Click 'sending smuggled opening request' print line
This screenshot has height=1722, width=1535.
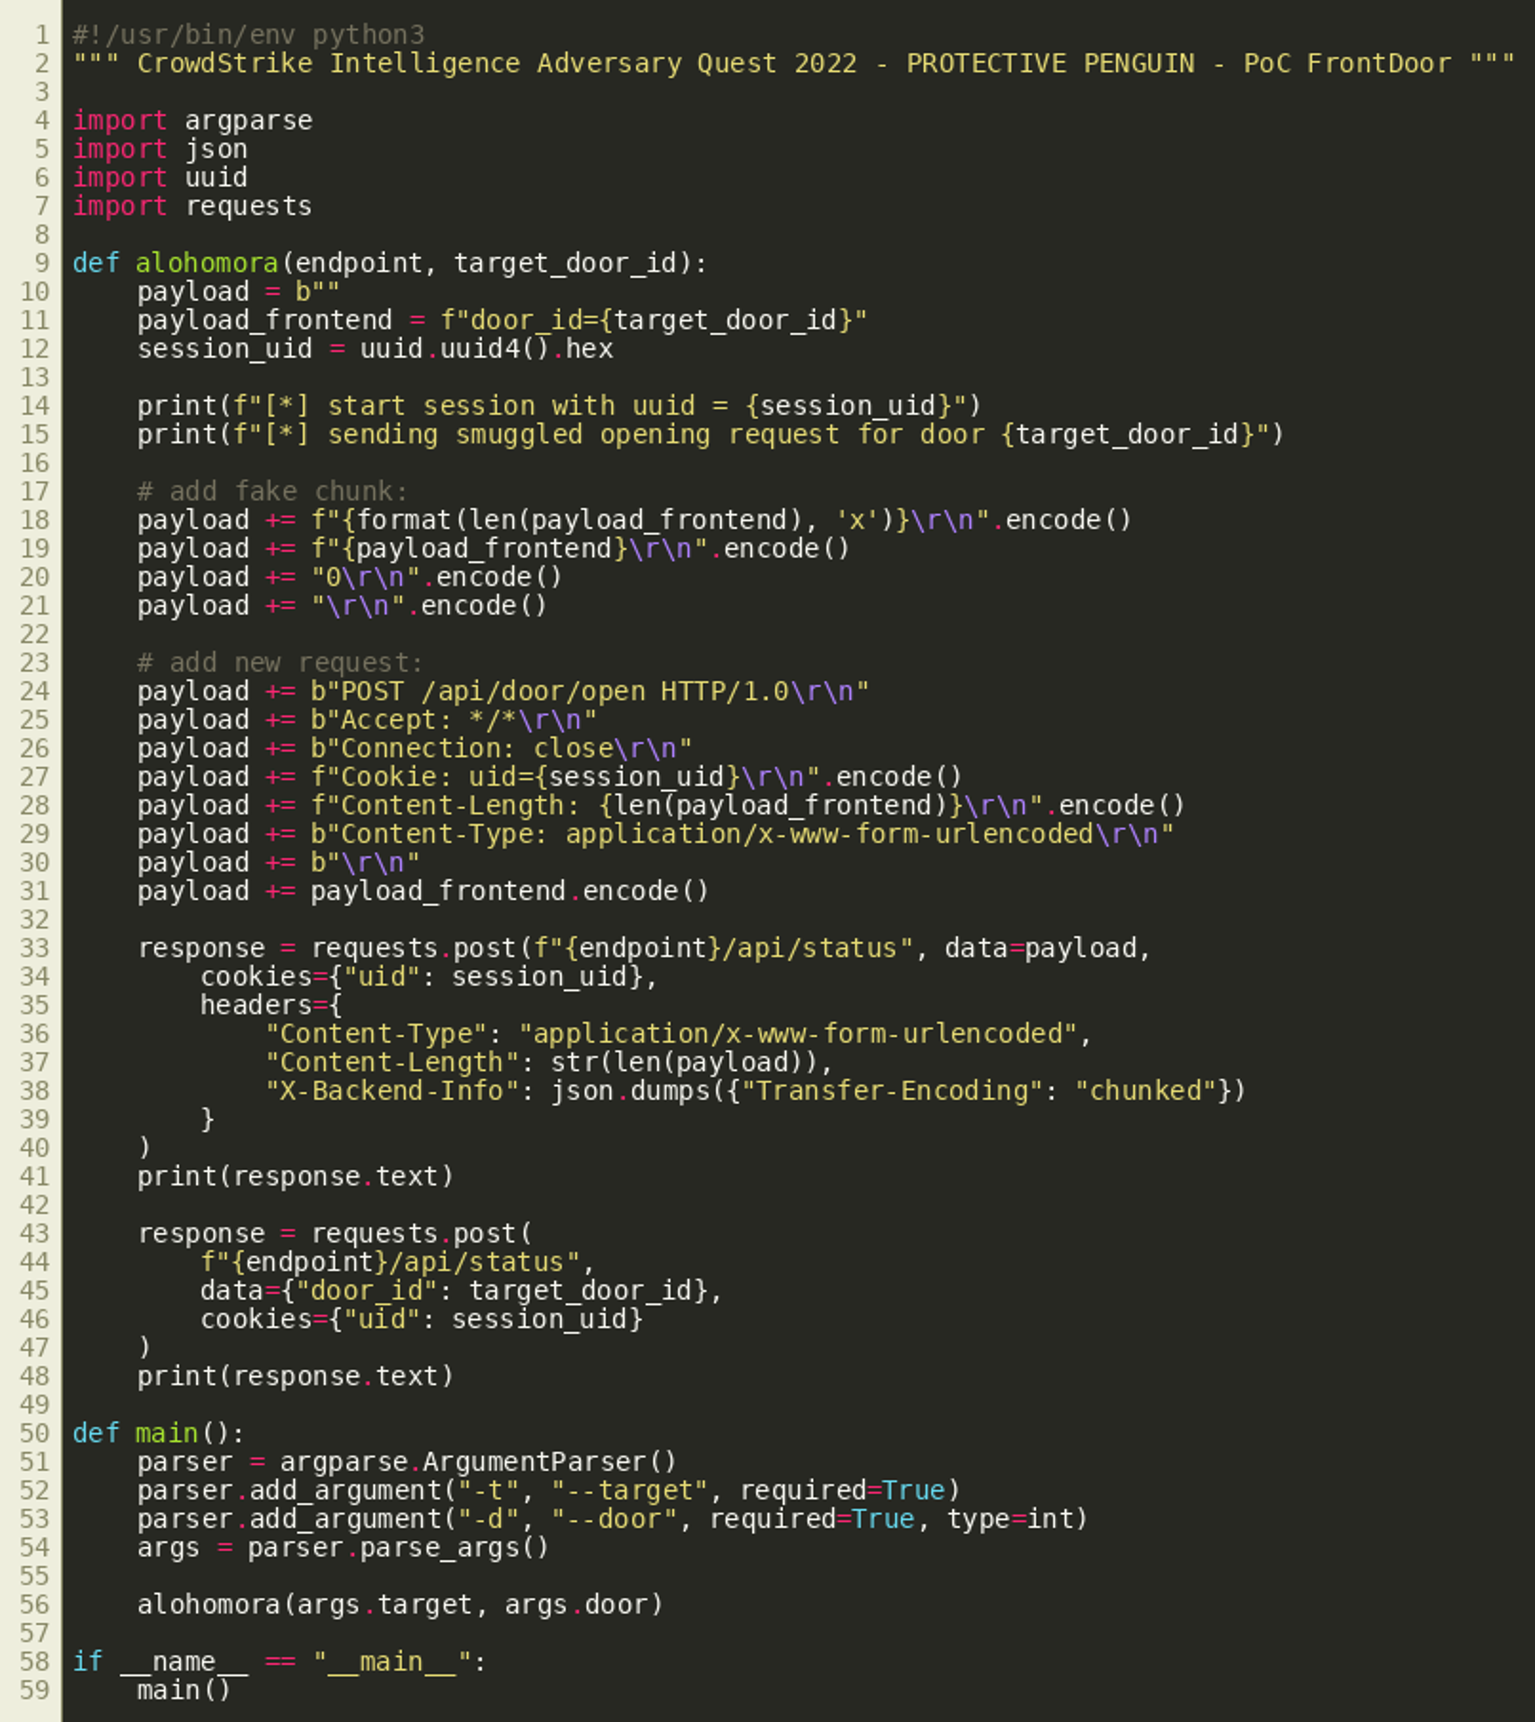[710, 434]
